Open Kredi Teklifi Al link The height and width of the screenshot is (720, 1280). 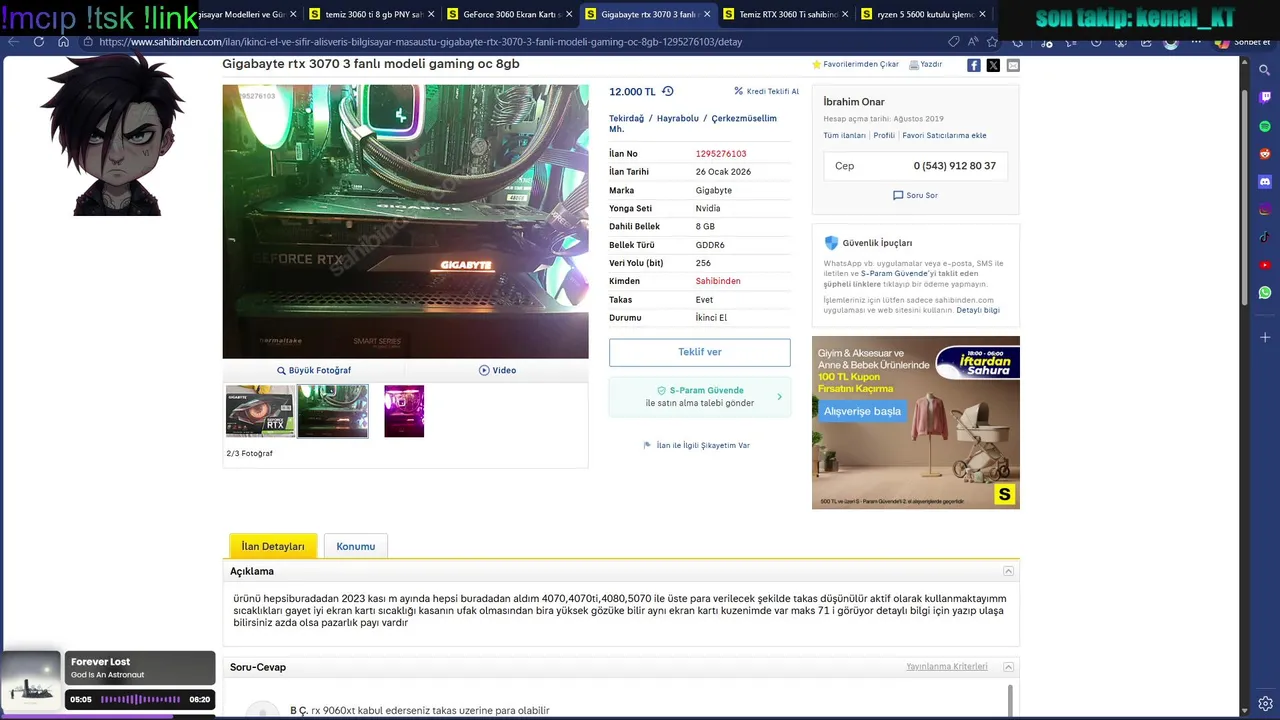click(767, 91)
